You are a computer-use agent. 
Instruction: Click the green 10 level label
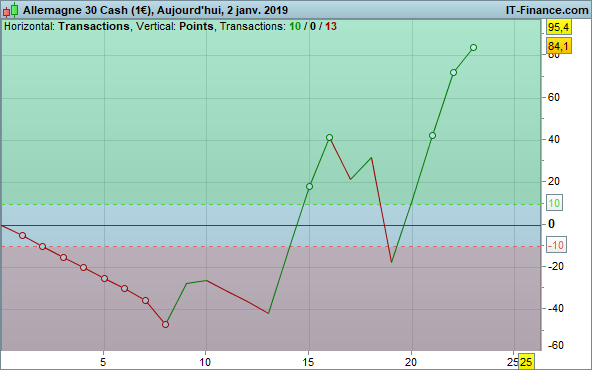pos(554,203)
